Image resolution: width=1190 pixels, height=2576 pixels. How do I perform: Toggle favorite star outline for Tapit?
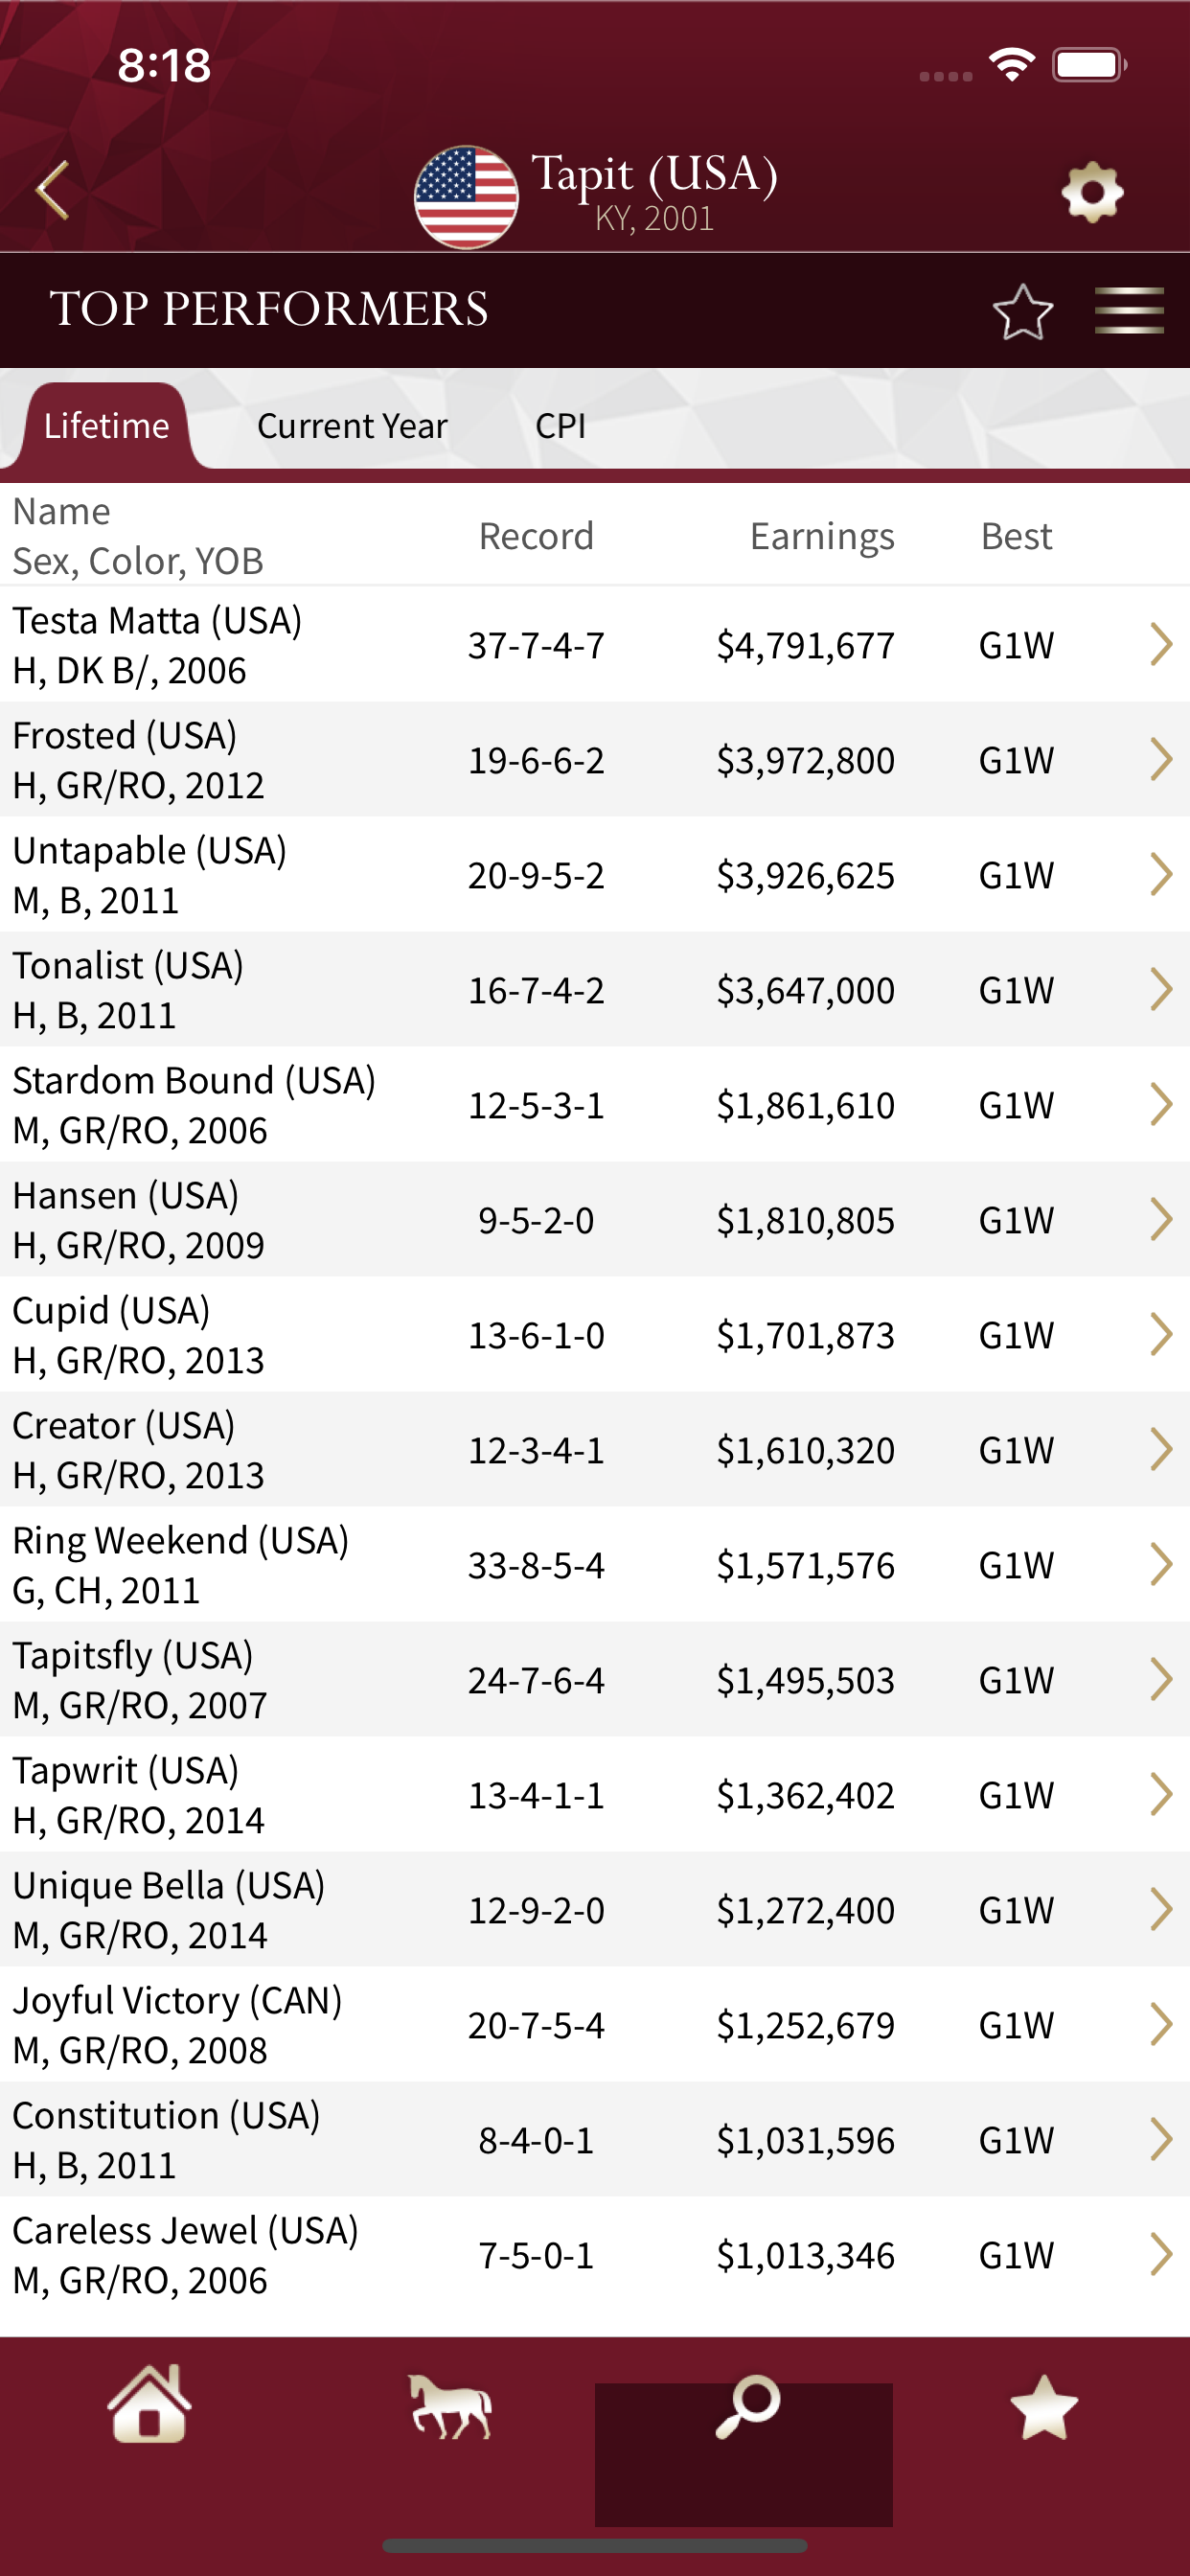tap(1022, 311)
